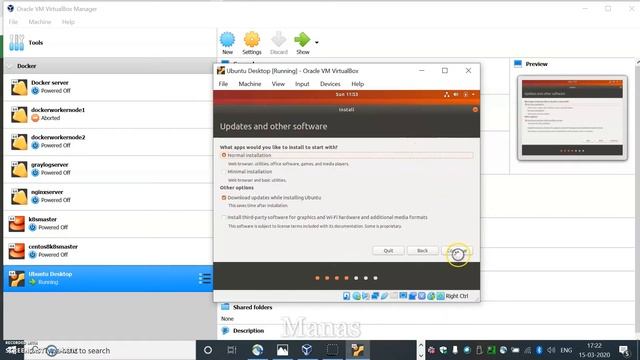Open Task View on the taskbar
Viewport: 640px width, 360px height.
[x=232, y=350]
